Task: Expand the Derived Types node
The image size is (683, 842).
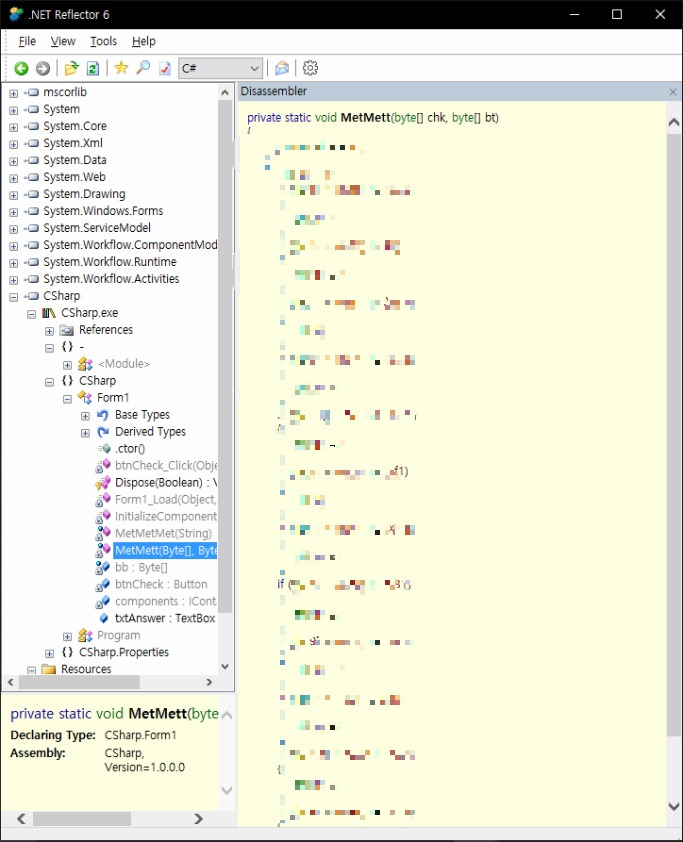Action: tap(85, 432)
